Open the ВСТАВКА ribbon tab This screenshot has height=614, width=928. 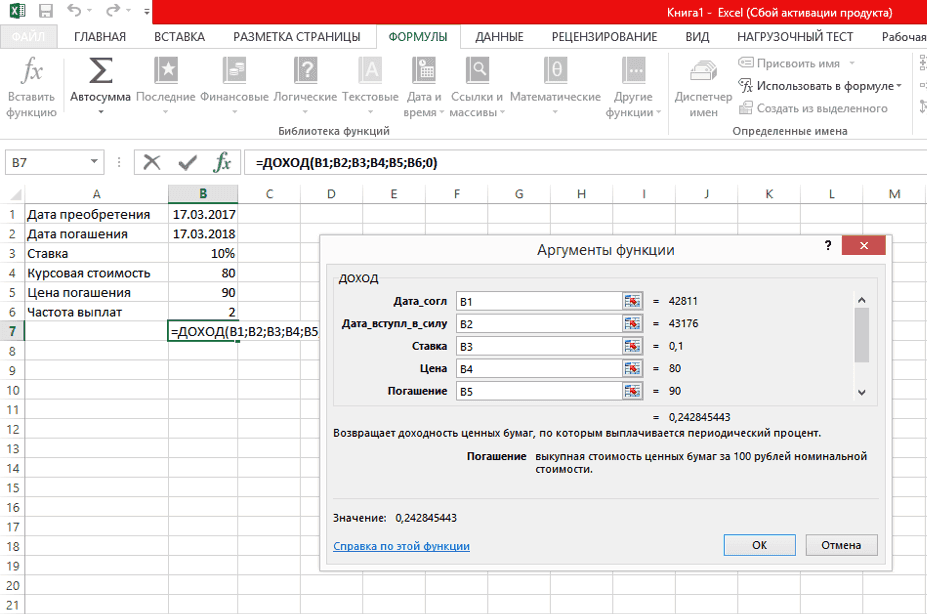pos(179,37)
